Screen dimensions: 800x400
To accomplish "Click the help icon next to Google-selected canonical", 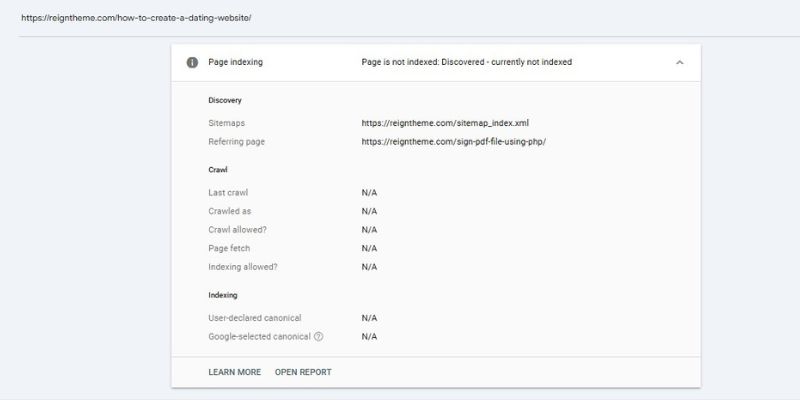I will click(x=318, y=337).
